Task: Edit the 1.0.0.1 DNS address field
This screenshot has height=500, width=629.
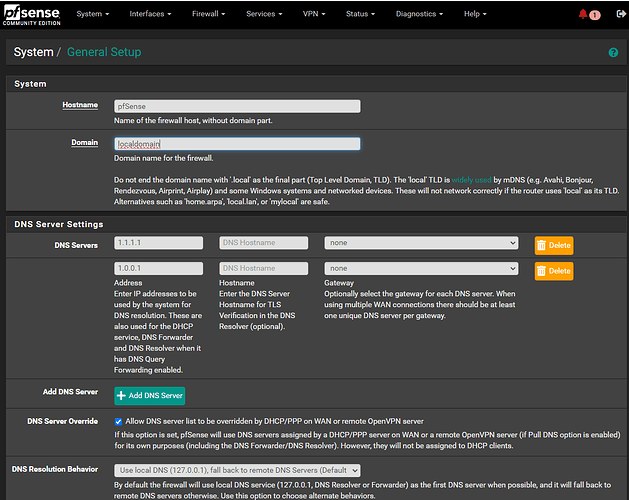Action: click(x=158, y=268)
